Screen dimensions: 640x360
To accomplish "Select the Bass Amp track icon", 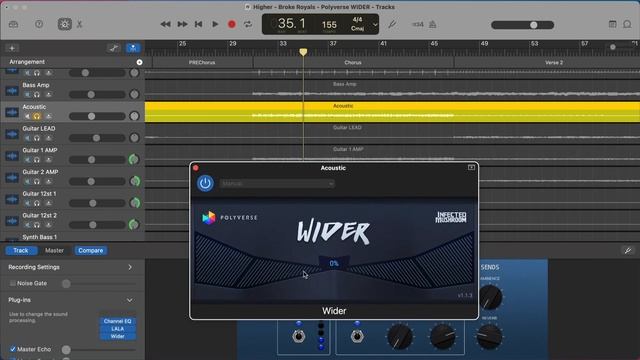I will 12,91.
